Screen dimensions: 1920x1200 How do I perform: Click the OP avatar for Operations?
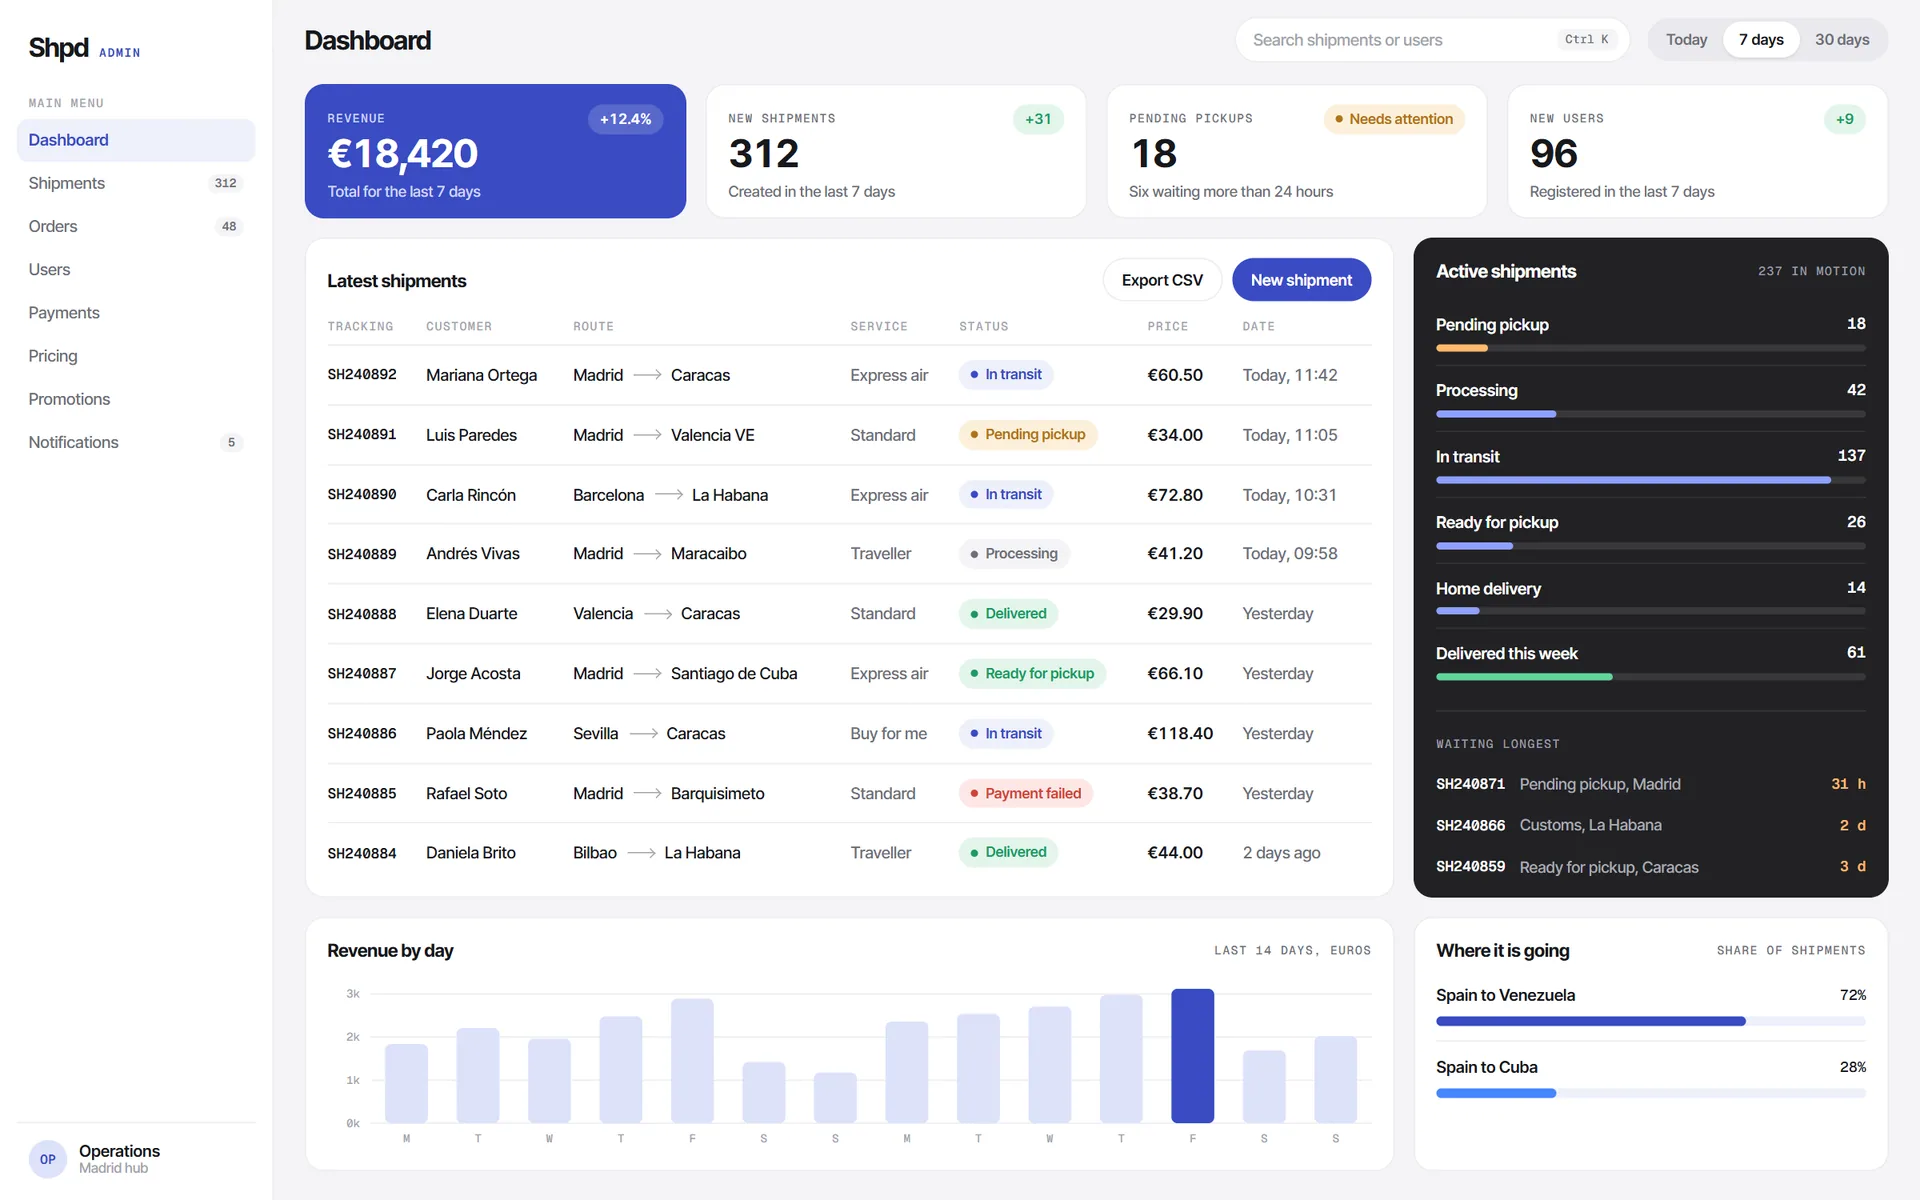coord(47,1159)
